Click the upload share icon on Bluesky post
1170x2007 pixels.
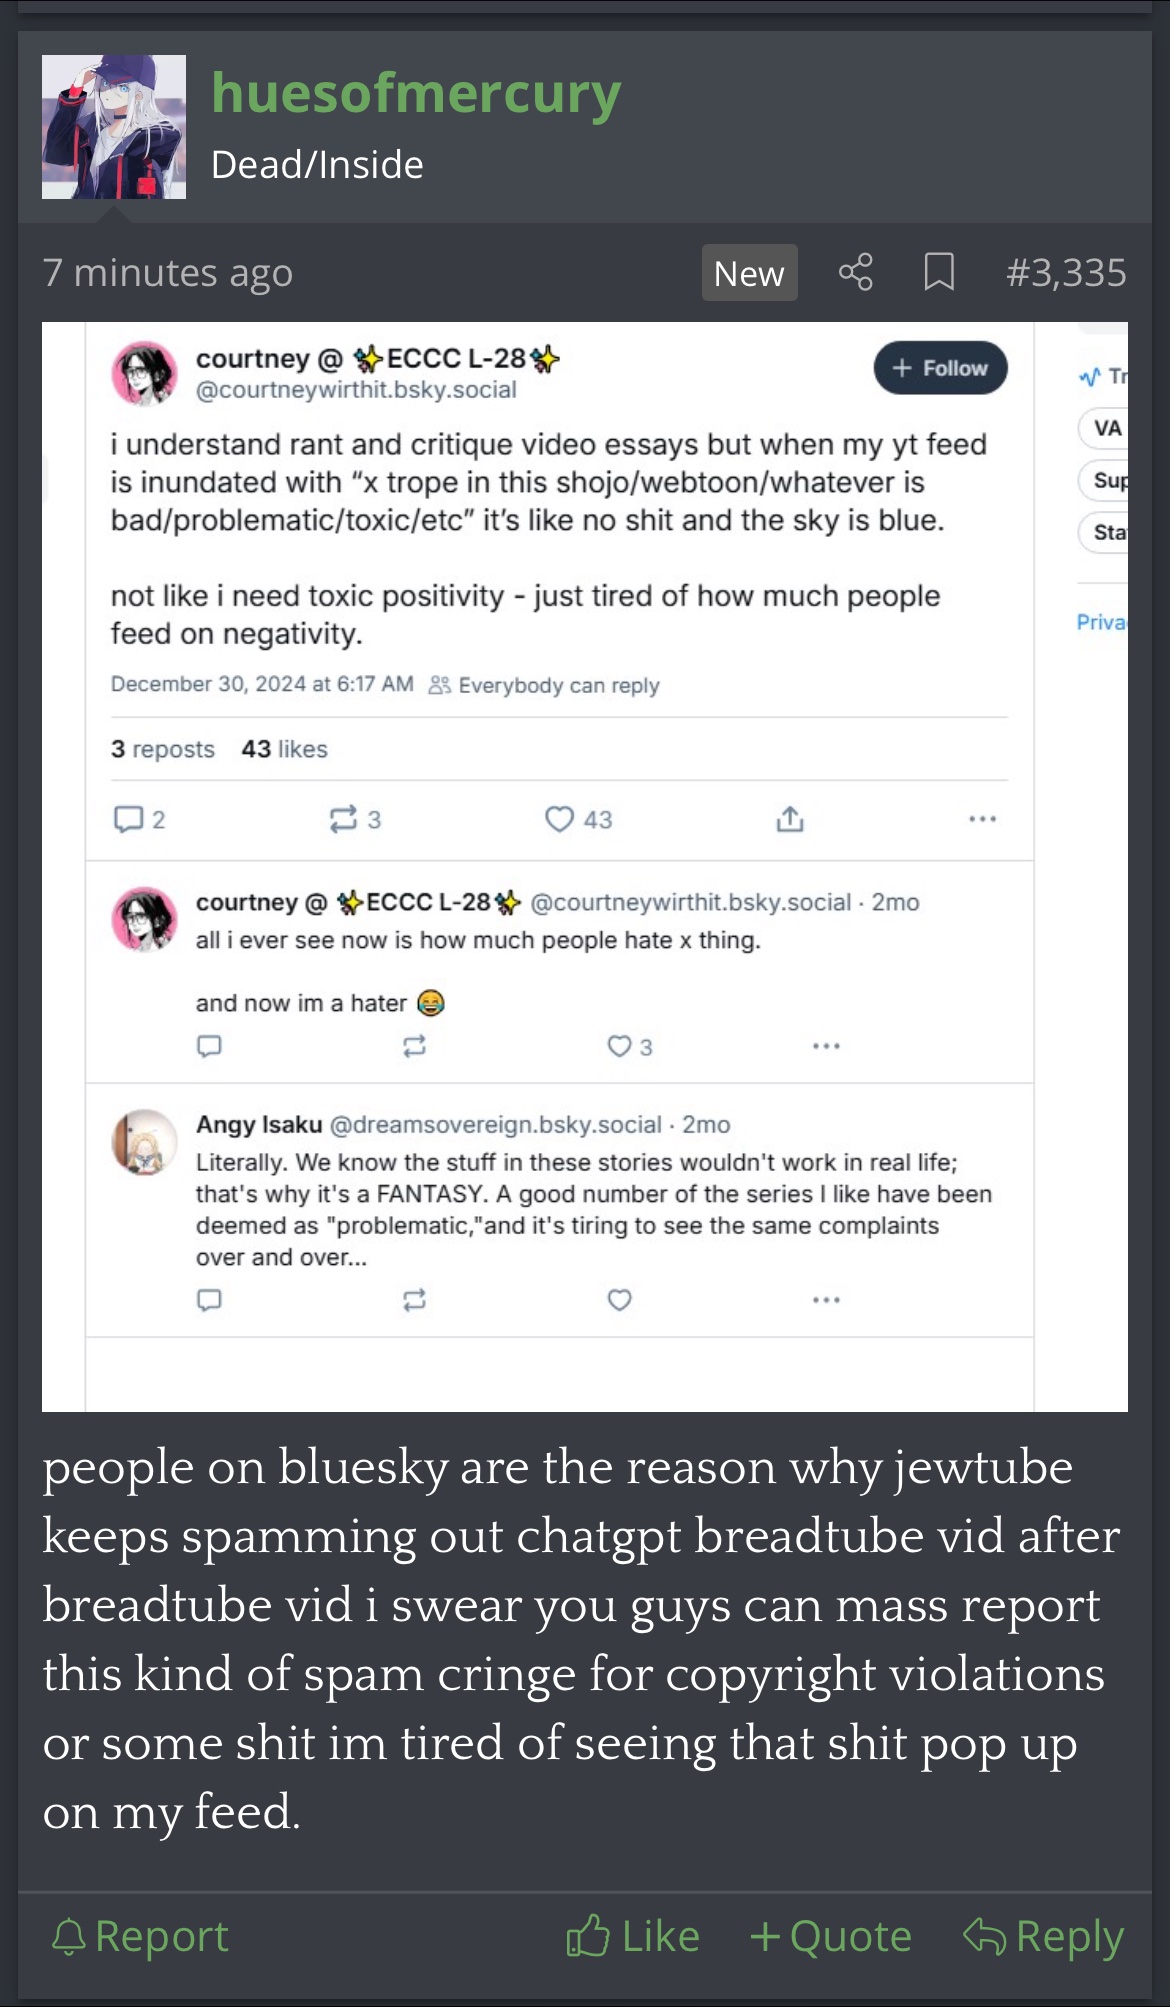tap(790, 819)
